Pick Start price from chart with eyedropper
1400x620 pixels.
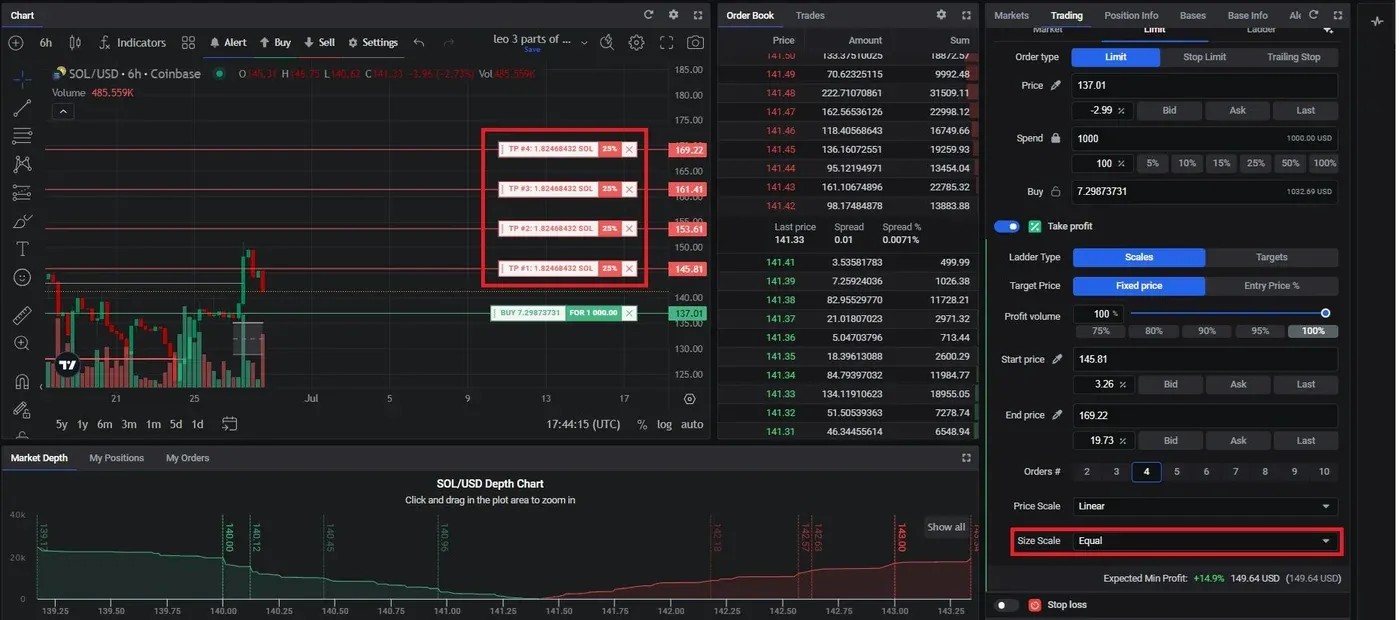point(1057,359)
